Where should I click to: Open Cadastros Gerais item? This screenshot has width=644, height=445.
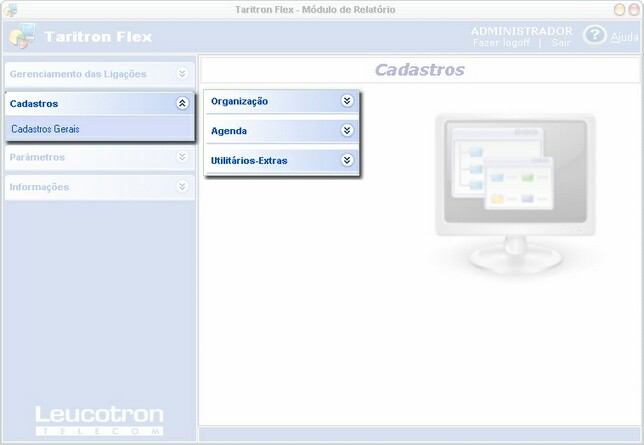coord(100,129)
